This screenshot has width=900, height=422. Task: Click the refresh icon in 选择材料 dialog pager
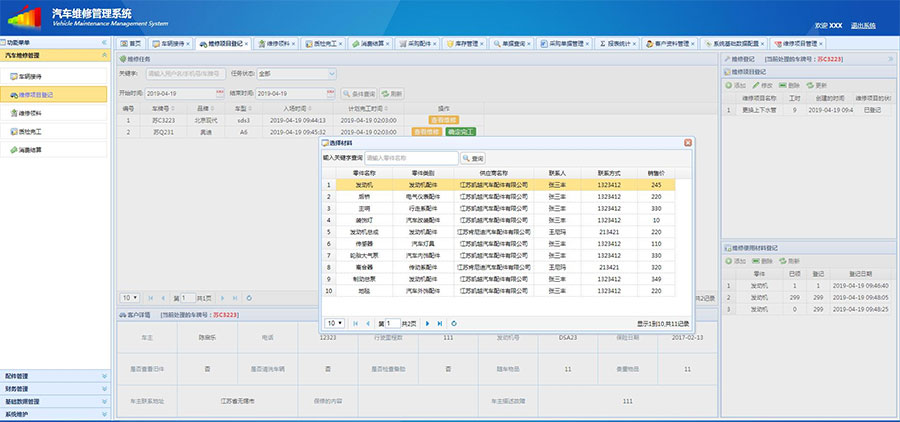click(x=455, y=323)
